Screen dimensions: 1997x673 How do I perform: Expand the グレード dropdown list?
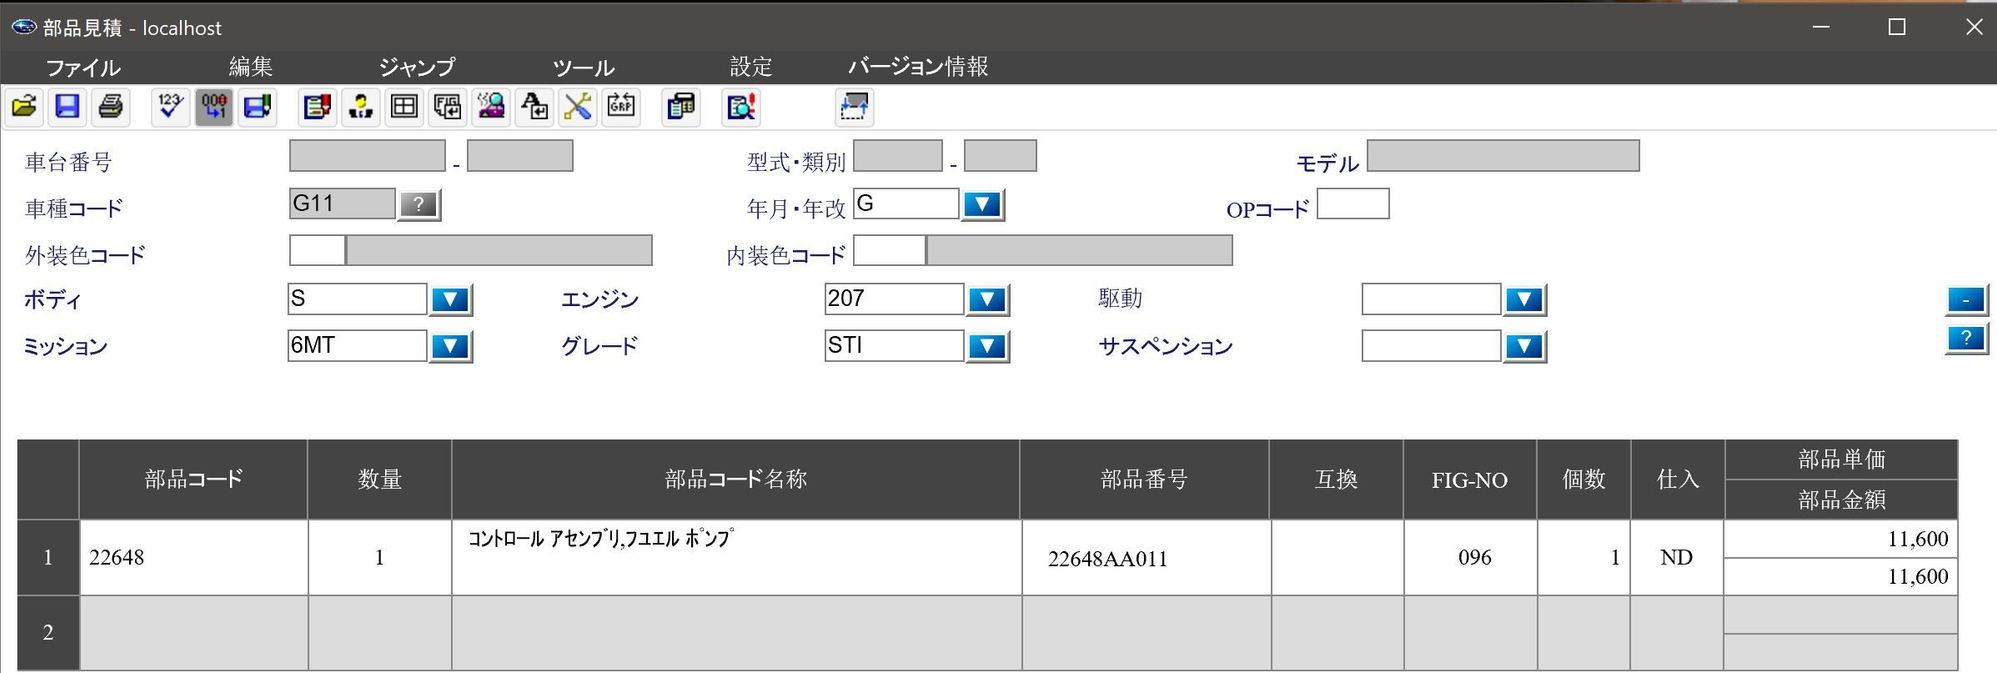987,346
